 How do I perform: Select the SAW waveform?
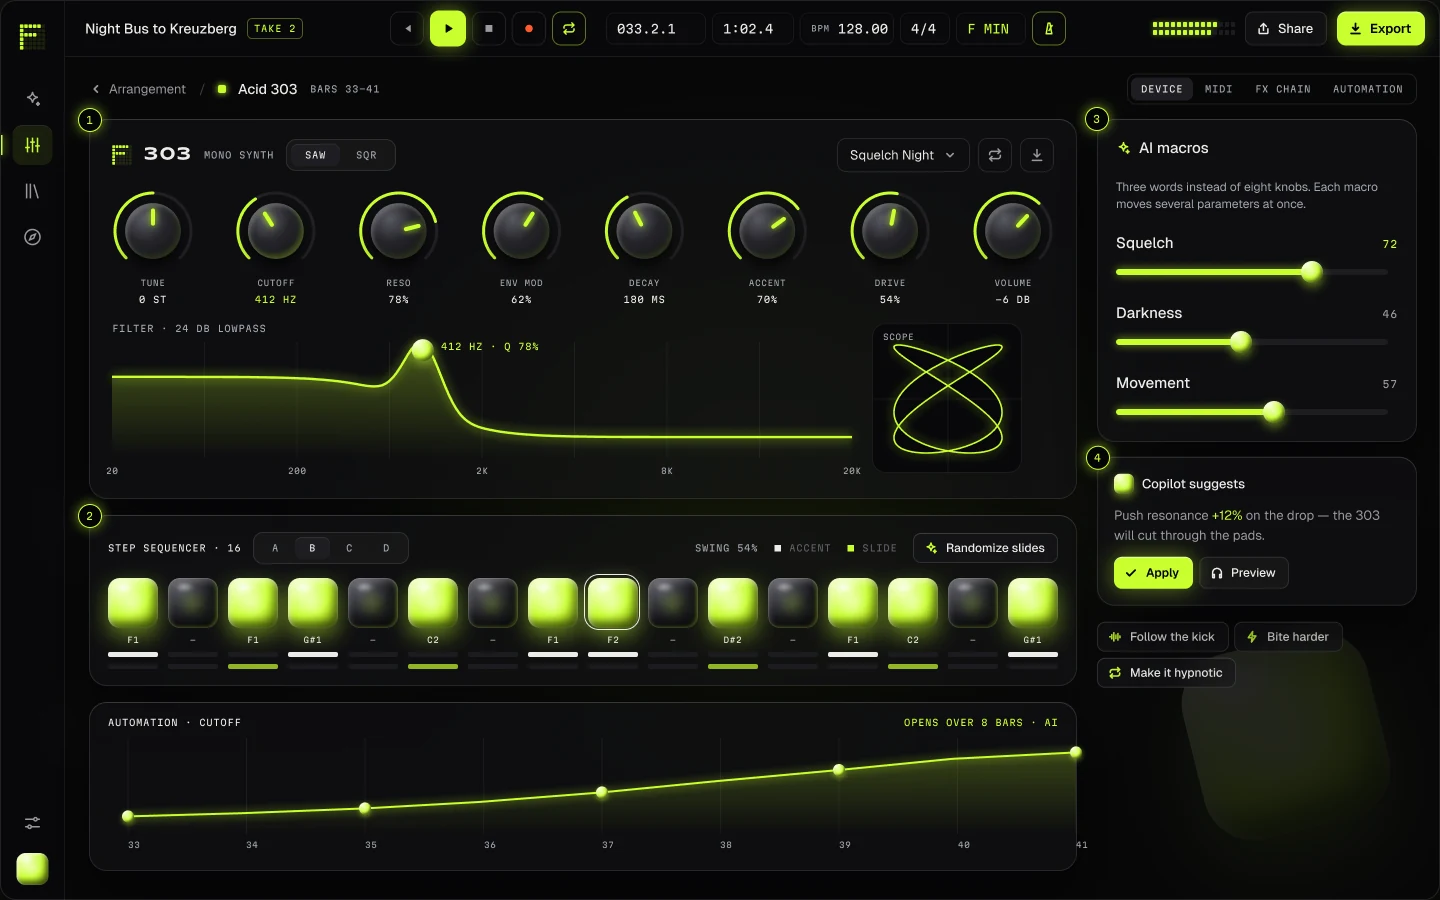pos(316,155)
